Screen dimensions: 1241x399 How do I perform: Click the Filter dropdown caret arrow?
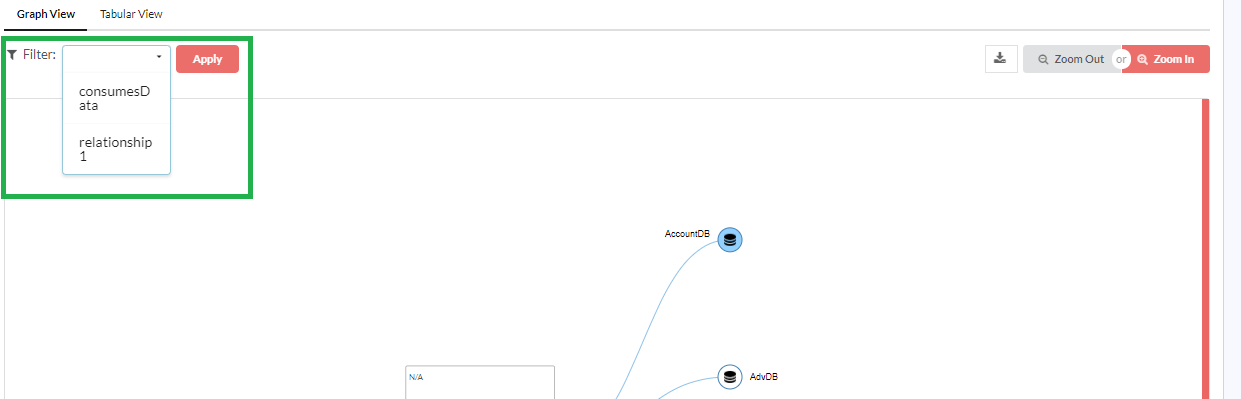[159, 58]
